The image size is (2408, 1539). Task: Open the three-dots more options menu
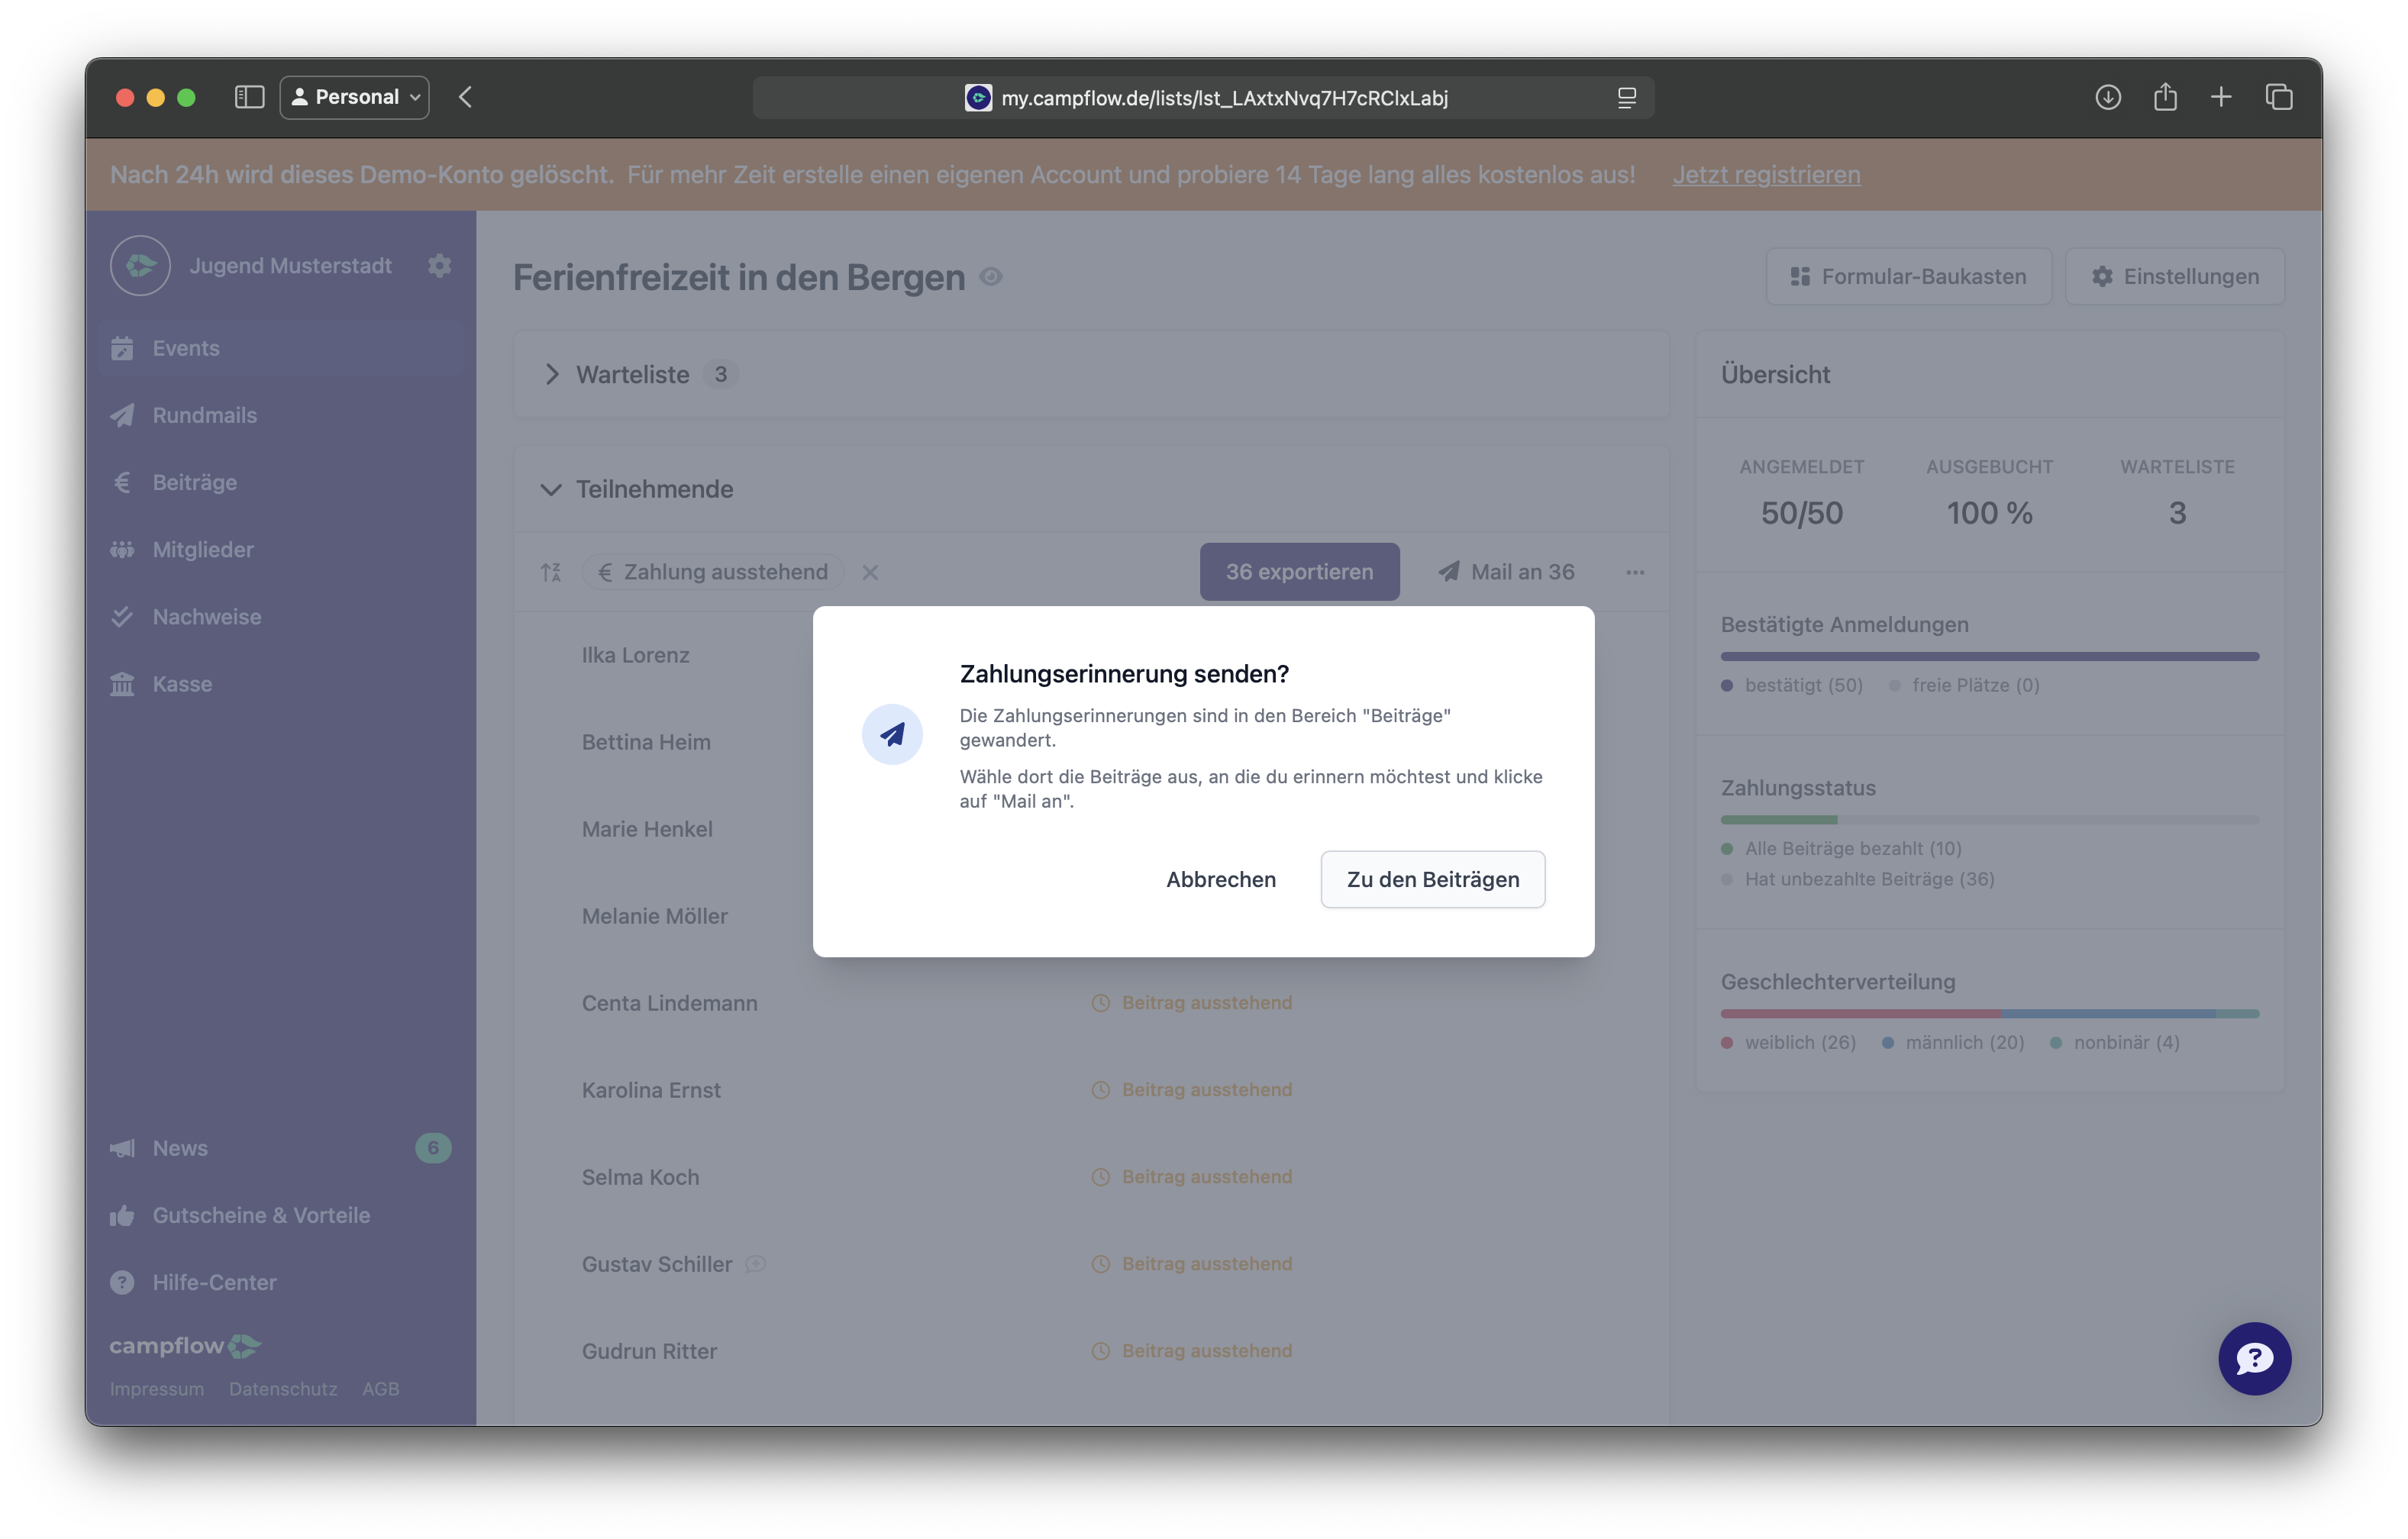[1635, 572]
